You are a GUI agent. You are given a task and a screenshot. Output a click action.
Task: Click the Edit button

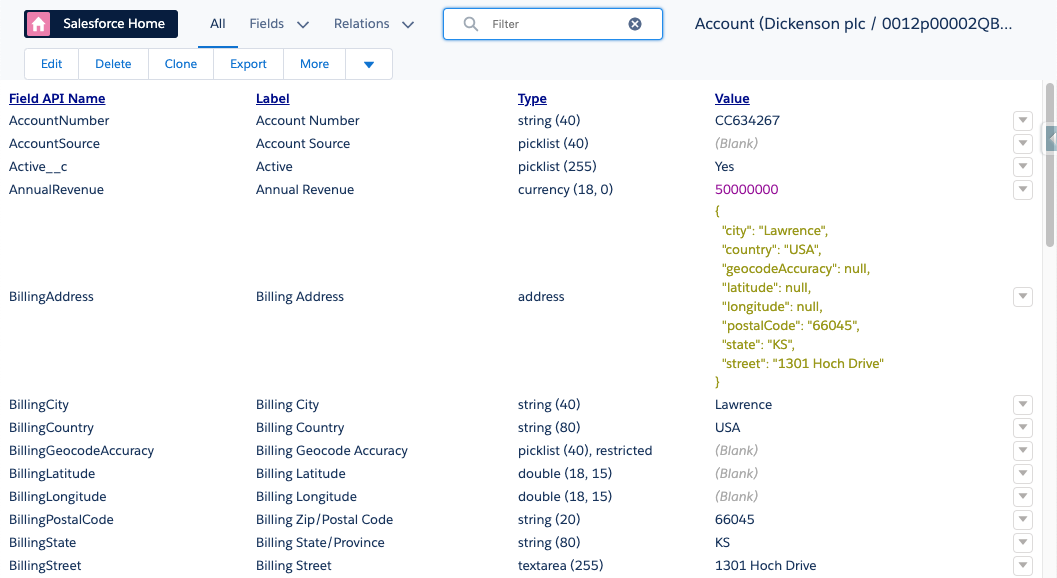[51, 64]
